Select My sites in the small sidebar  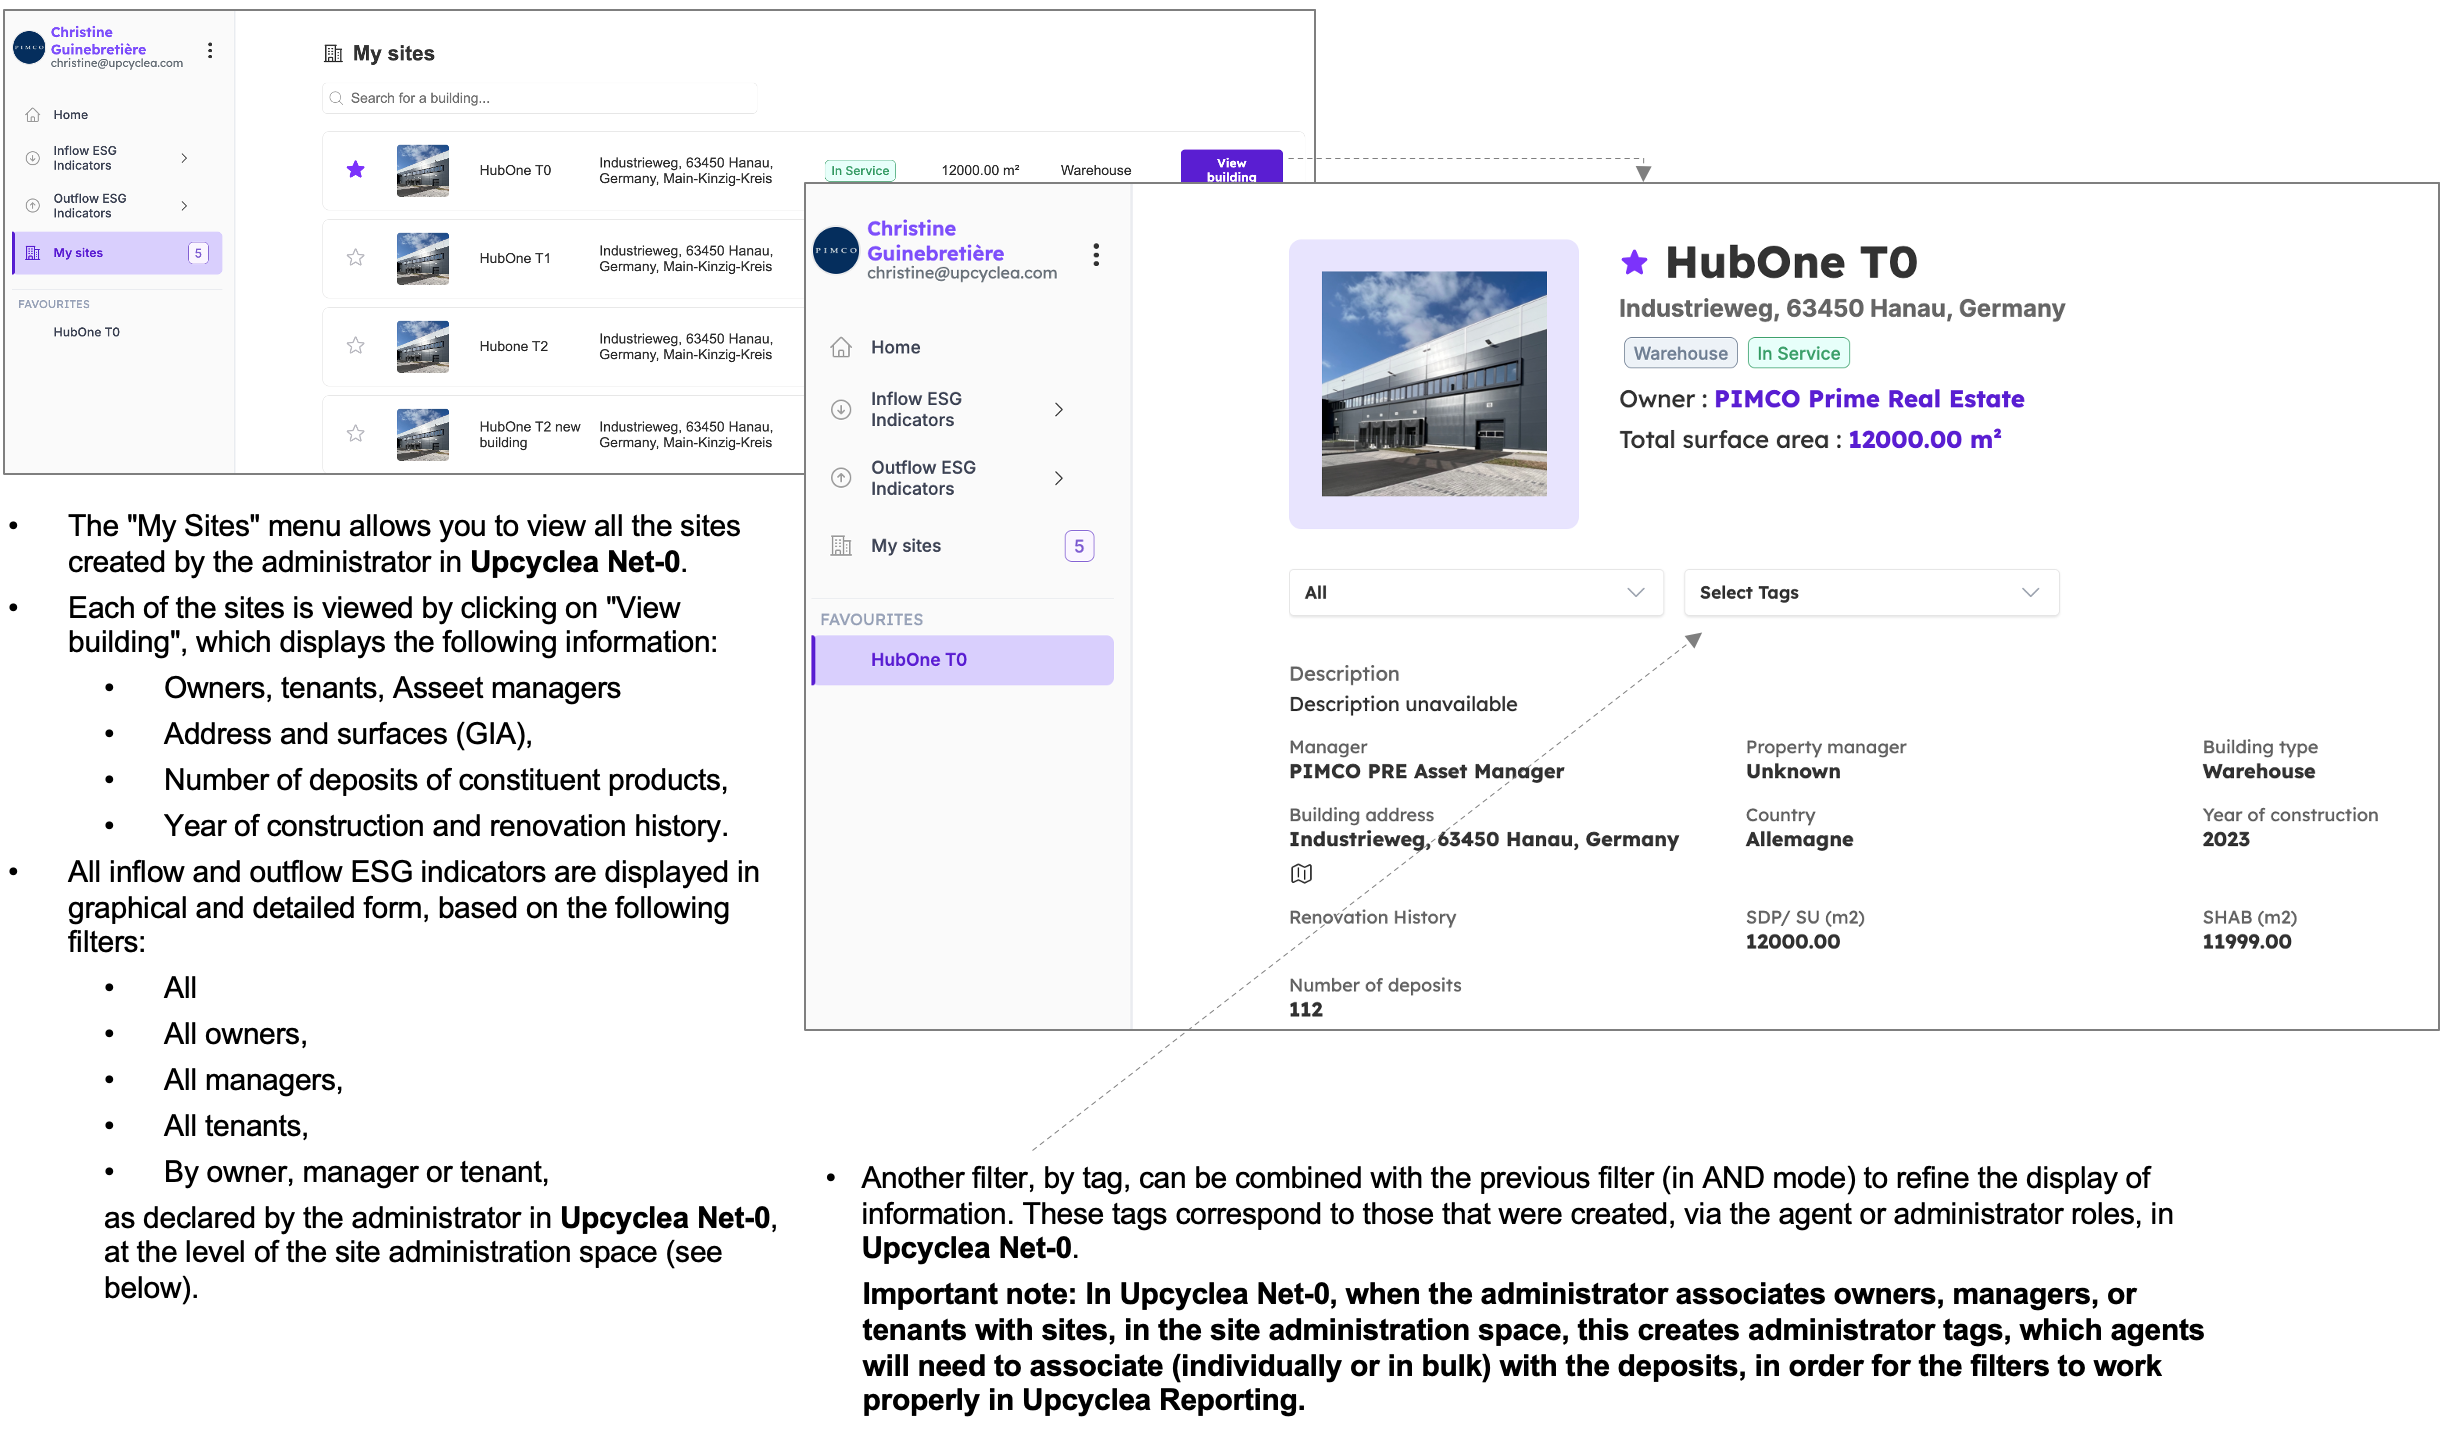pyautogui.click(x=117, y=253)
